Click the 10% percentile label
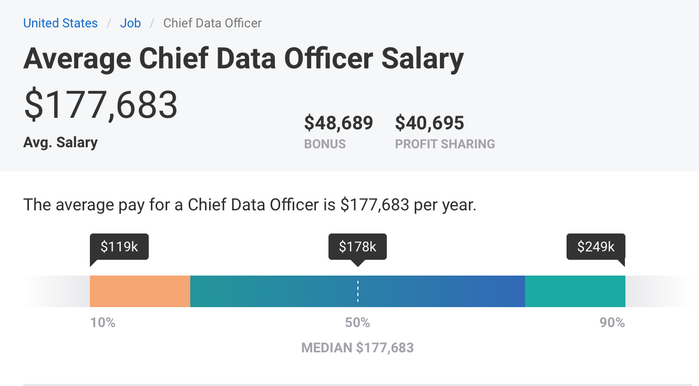 click(103, 323)
